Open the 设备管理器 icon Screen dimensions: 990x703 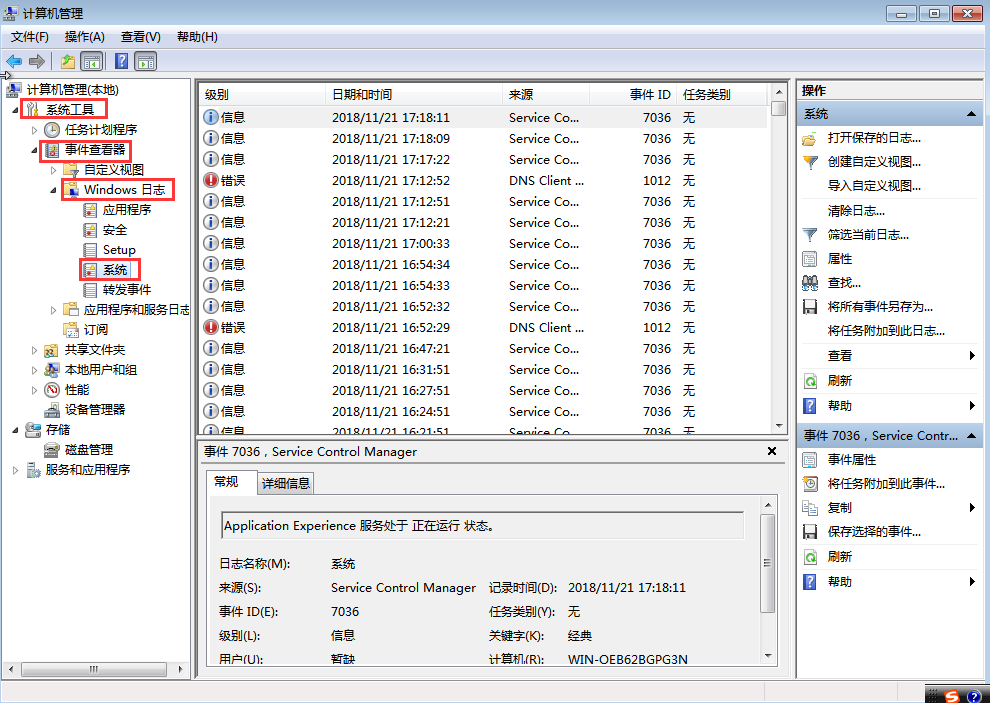pyautogui.click(x=52, y=410)
